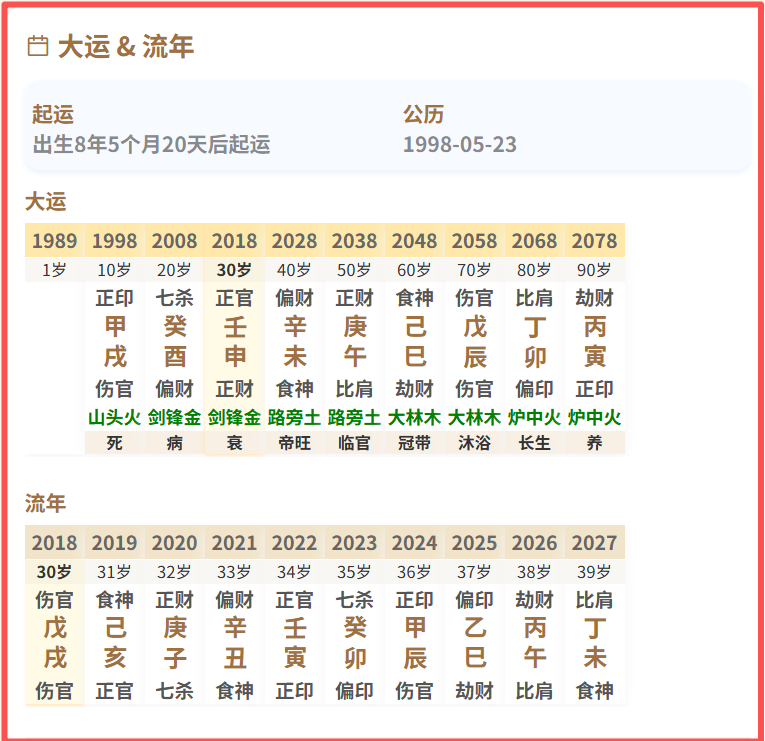Select the highlighted 2018 壬申 大运 column

coord(234,341)
